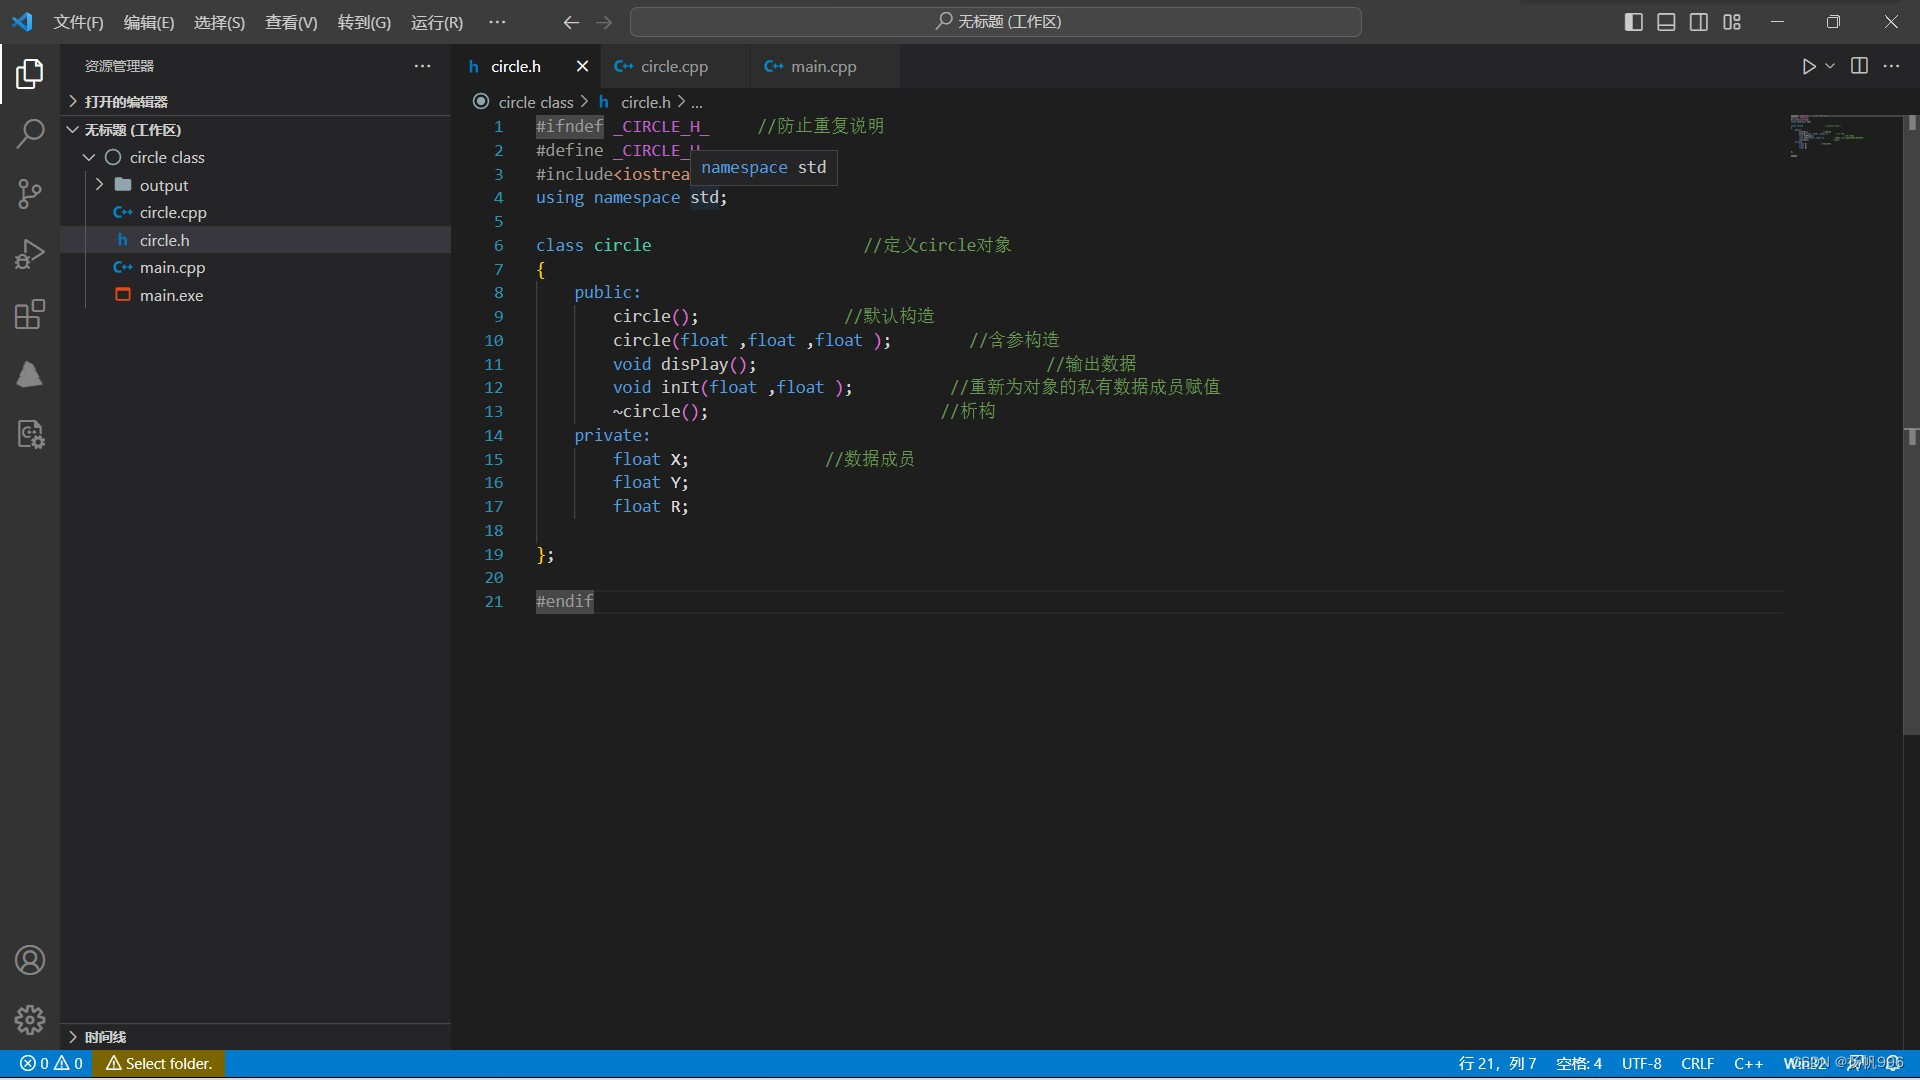This screenshot has width=1920, height=1080.
Task: Open Run and Debug view
Action: tap(30, 254)
